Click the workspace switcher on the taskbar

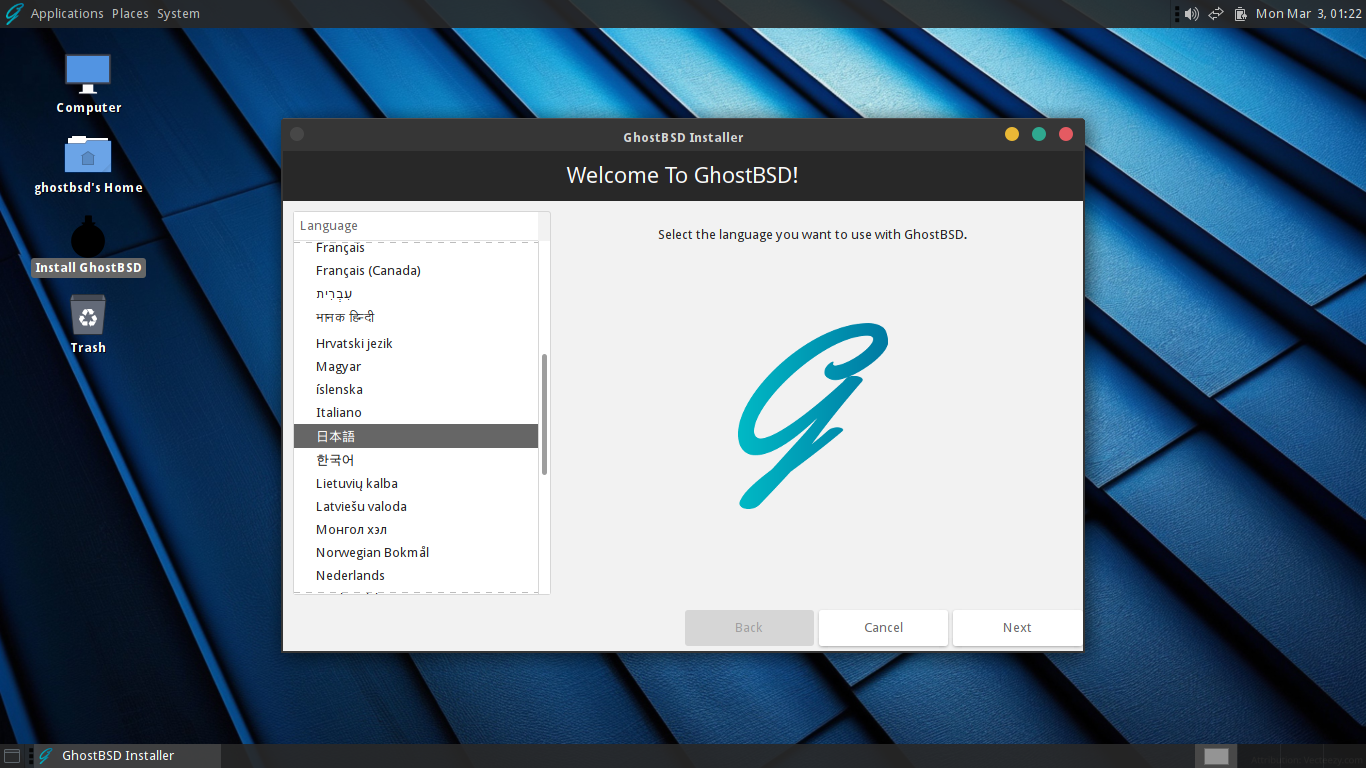[1215, 756]
